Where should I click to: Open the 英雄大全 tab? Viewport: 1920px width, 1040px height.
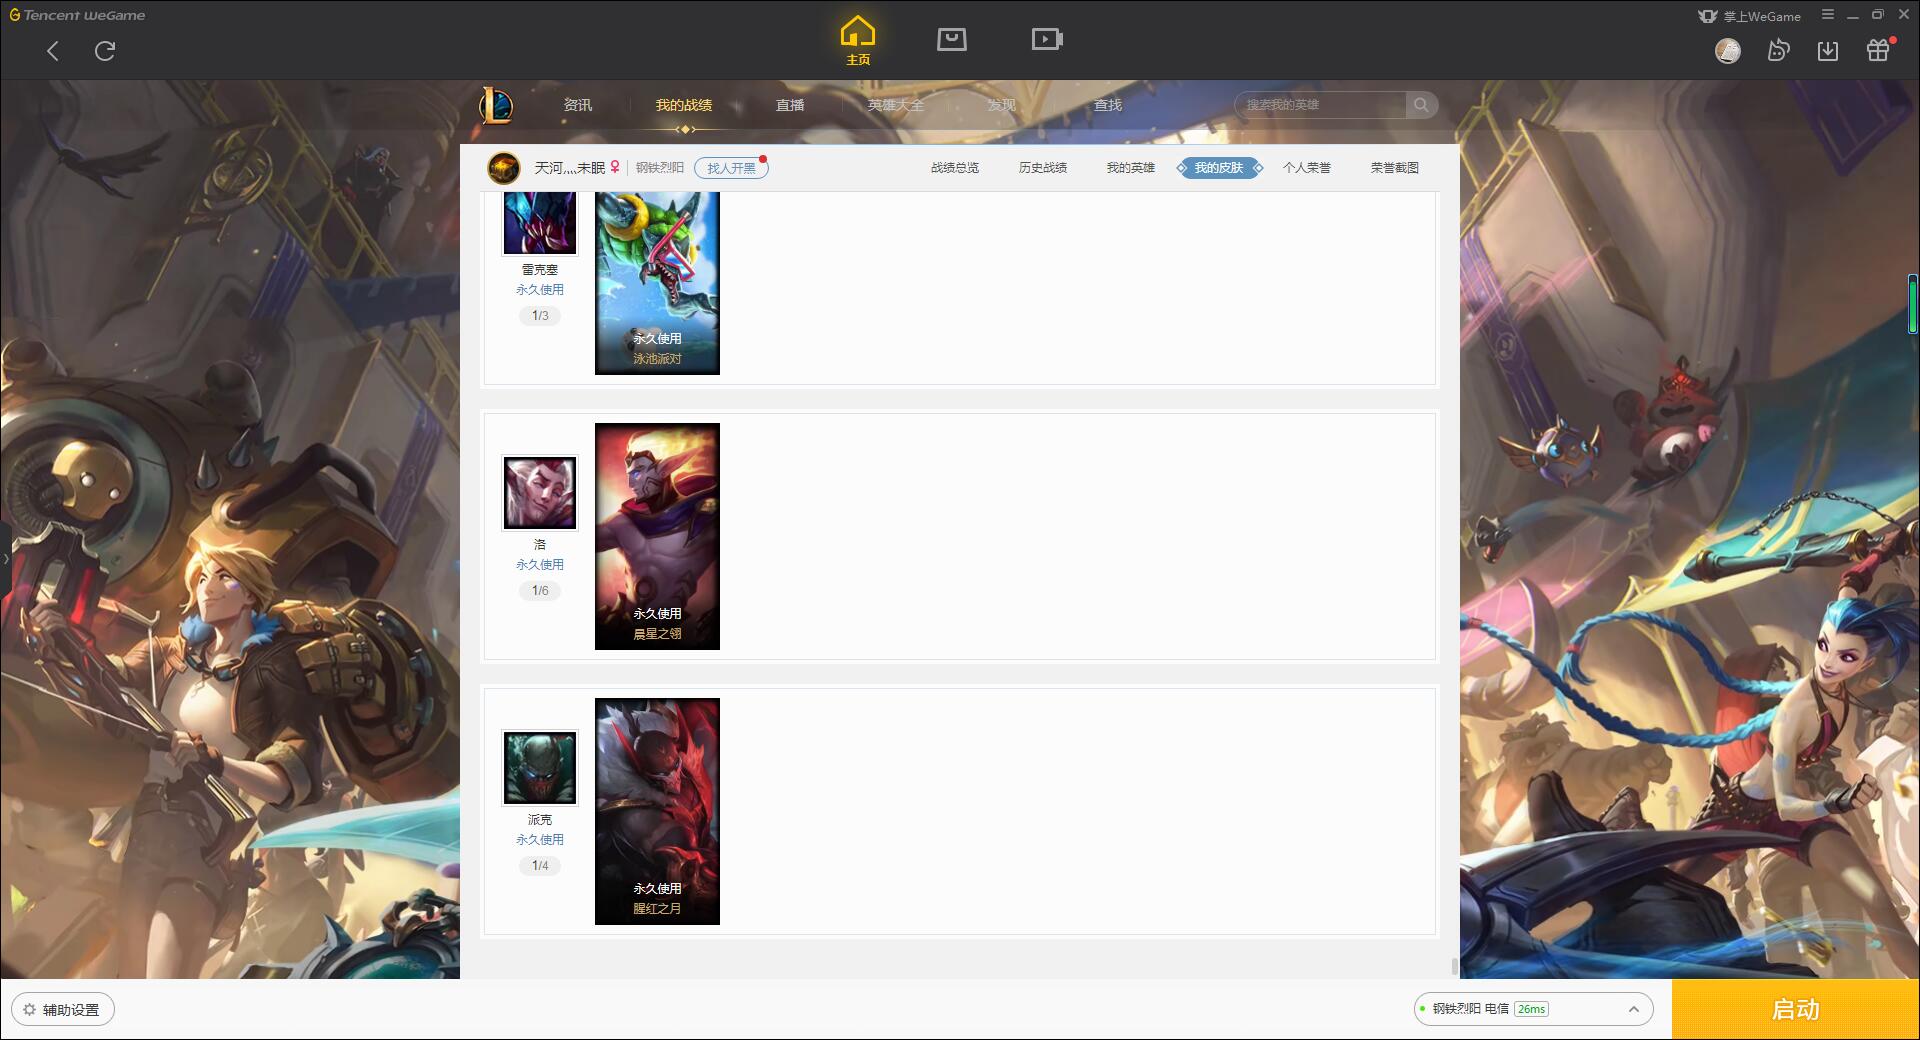click(896, 105)
